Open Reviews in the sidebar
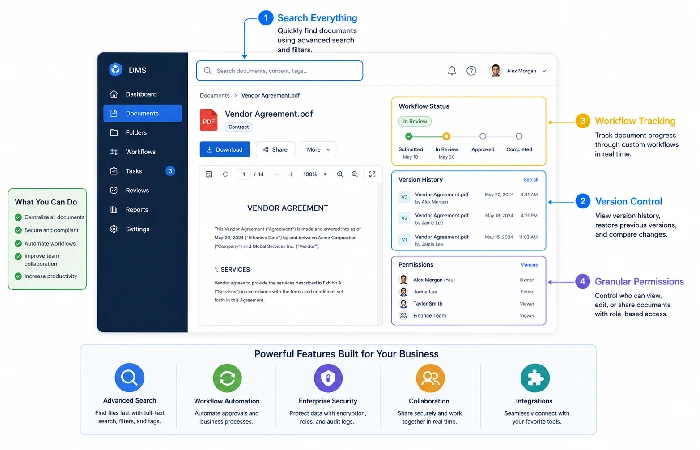Screen dimensions: 700x450 click(x=142, y=190)
